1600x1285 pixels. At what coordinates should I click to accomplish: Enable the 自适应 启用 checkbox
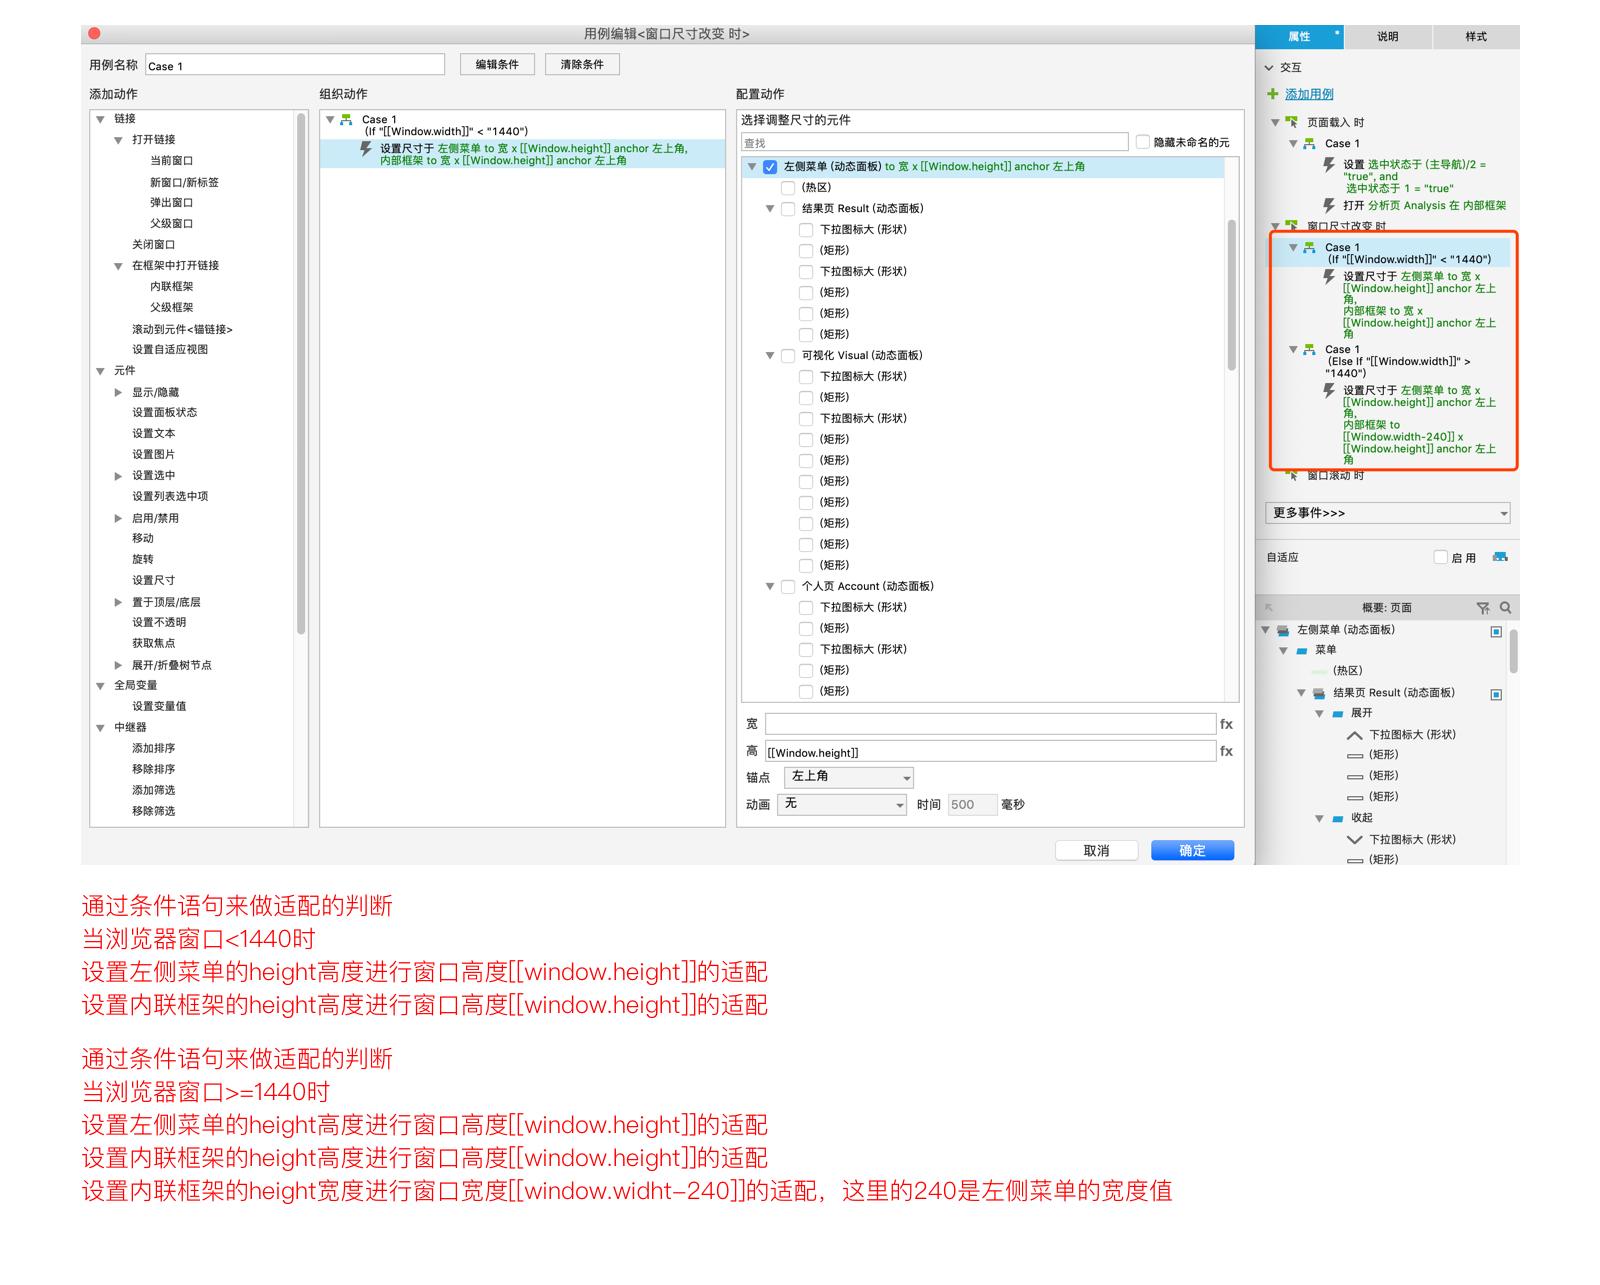(1441, 557)
